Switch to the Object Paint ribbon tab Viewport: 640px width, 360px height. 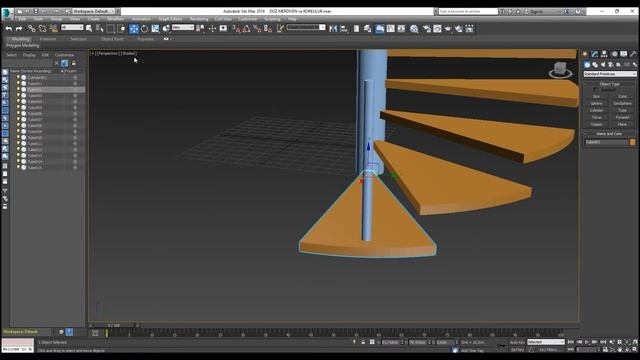click(112, 39)
